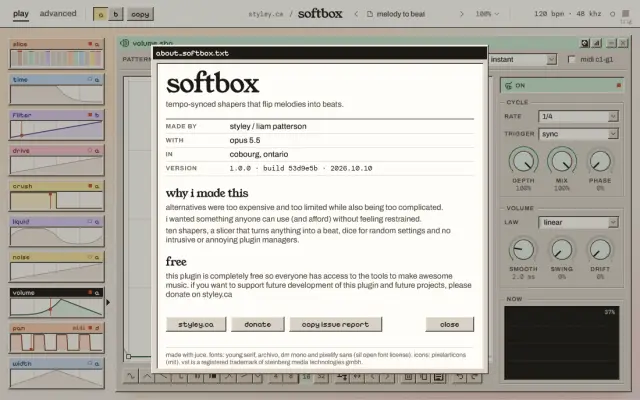Screen dimensions: 640x400
Task: Click the ramp icon in shaper header
Action: point(597,43)
